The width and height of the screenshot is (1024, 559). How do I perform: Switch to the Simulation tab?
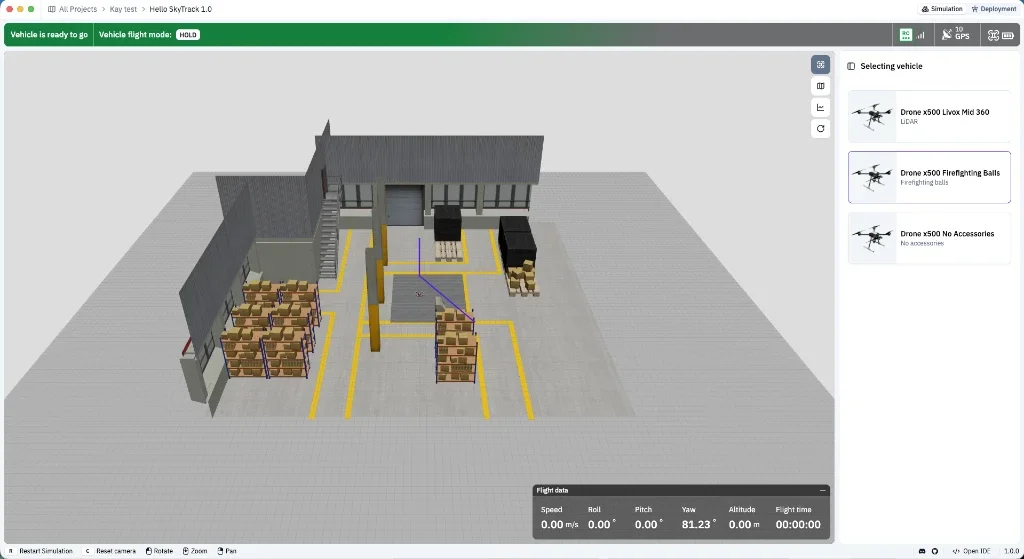[942, 9]
